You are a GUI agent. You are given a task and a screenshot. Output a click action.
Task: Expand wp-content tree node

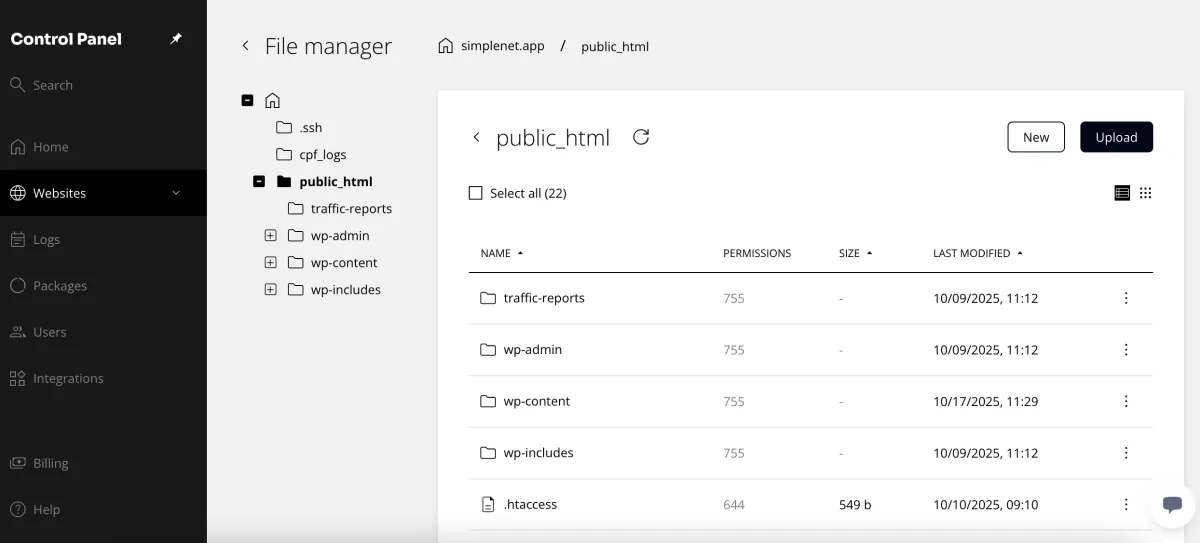pyautogui.click(x=270, y=263)
